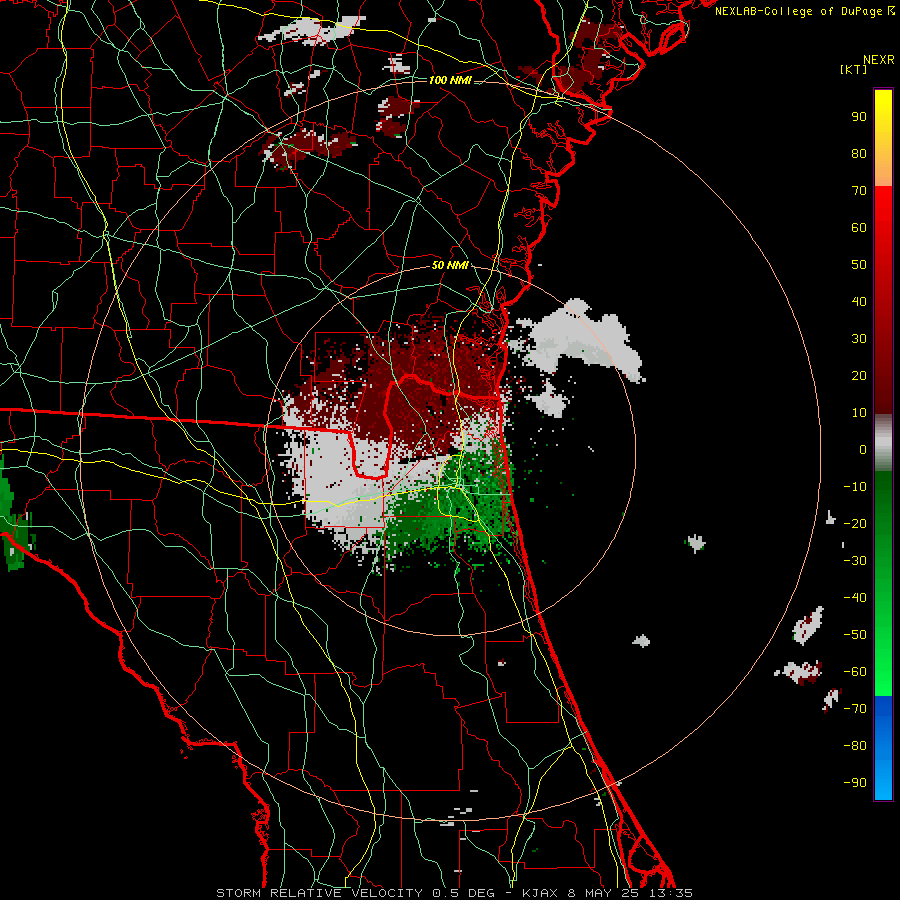The height and width of the screenshot is (900, 900).
Task: Click the NEXR label above the color scale
Action: [x=878, y=60]
